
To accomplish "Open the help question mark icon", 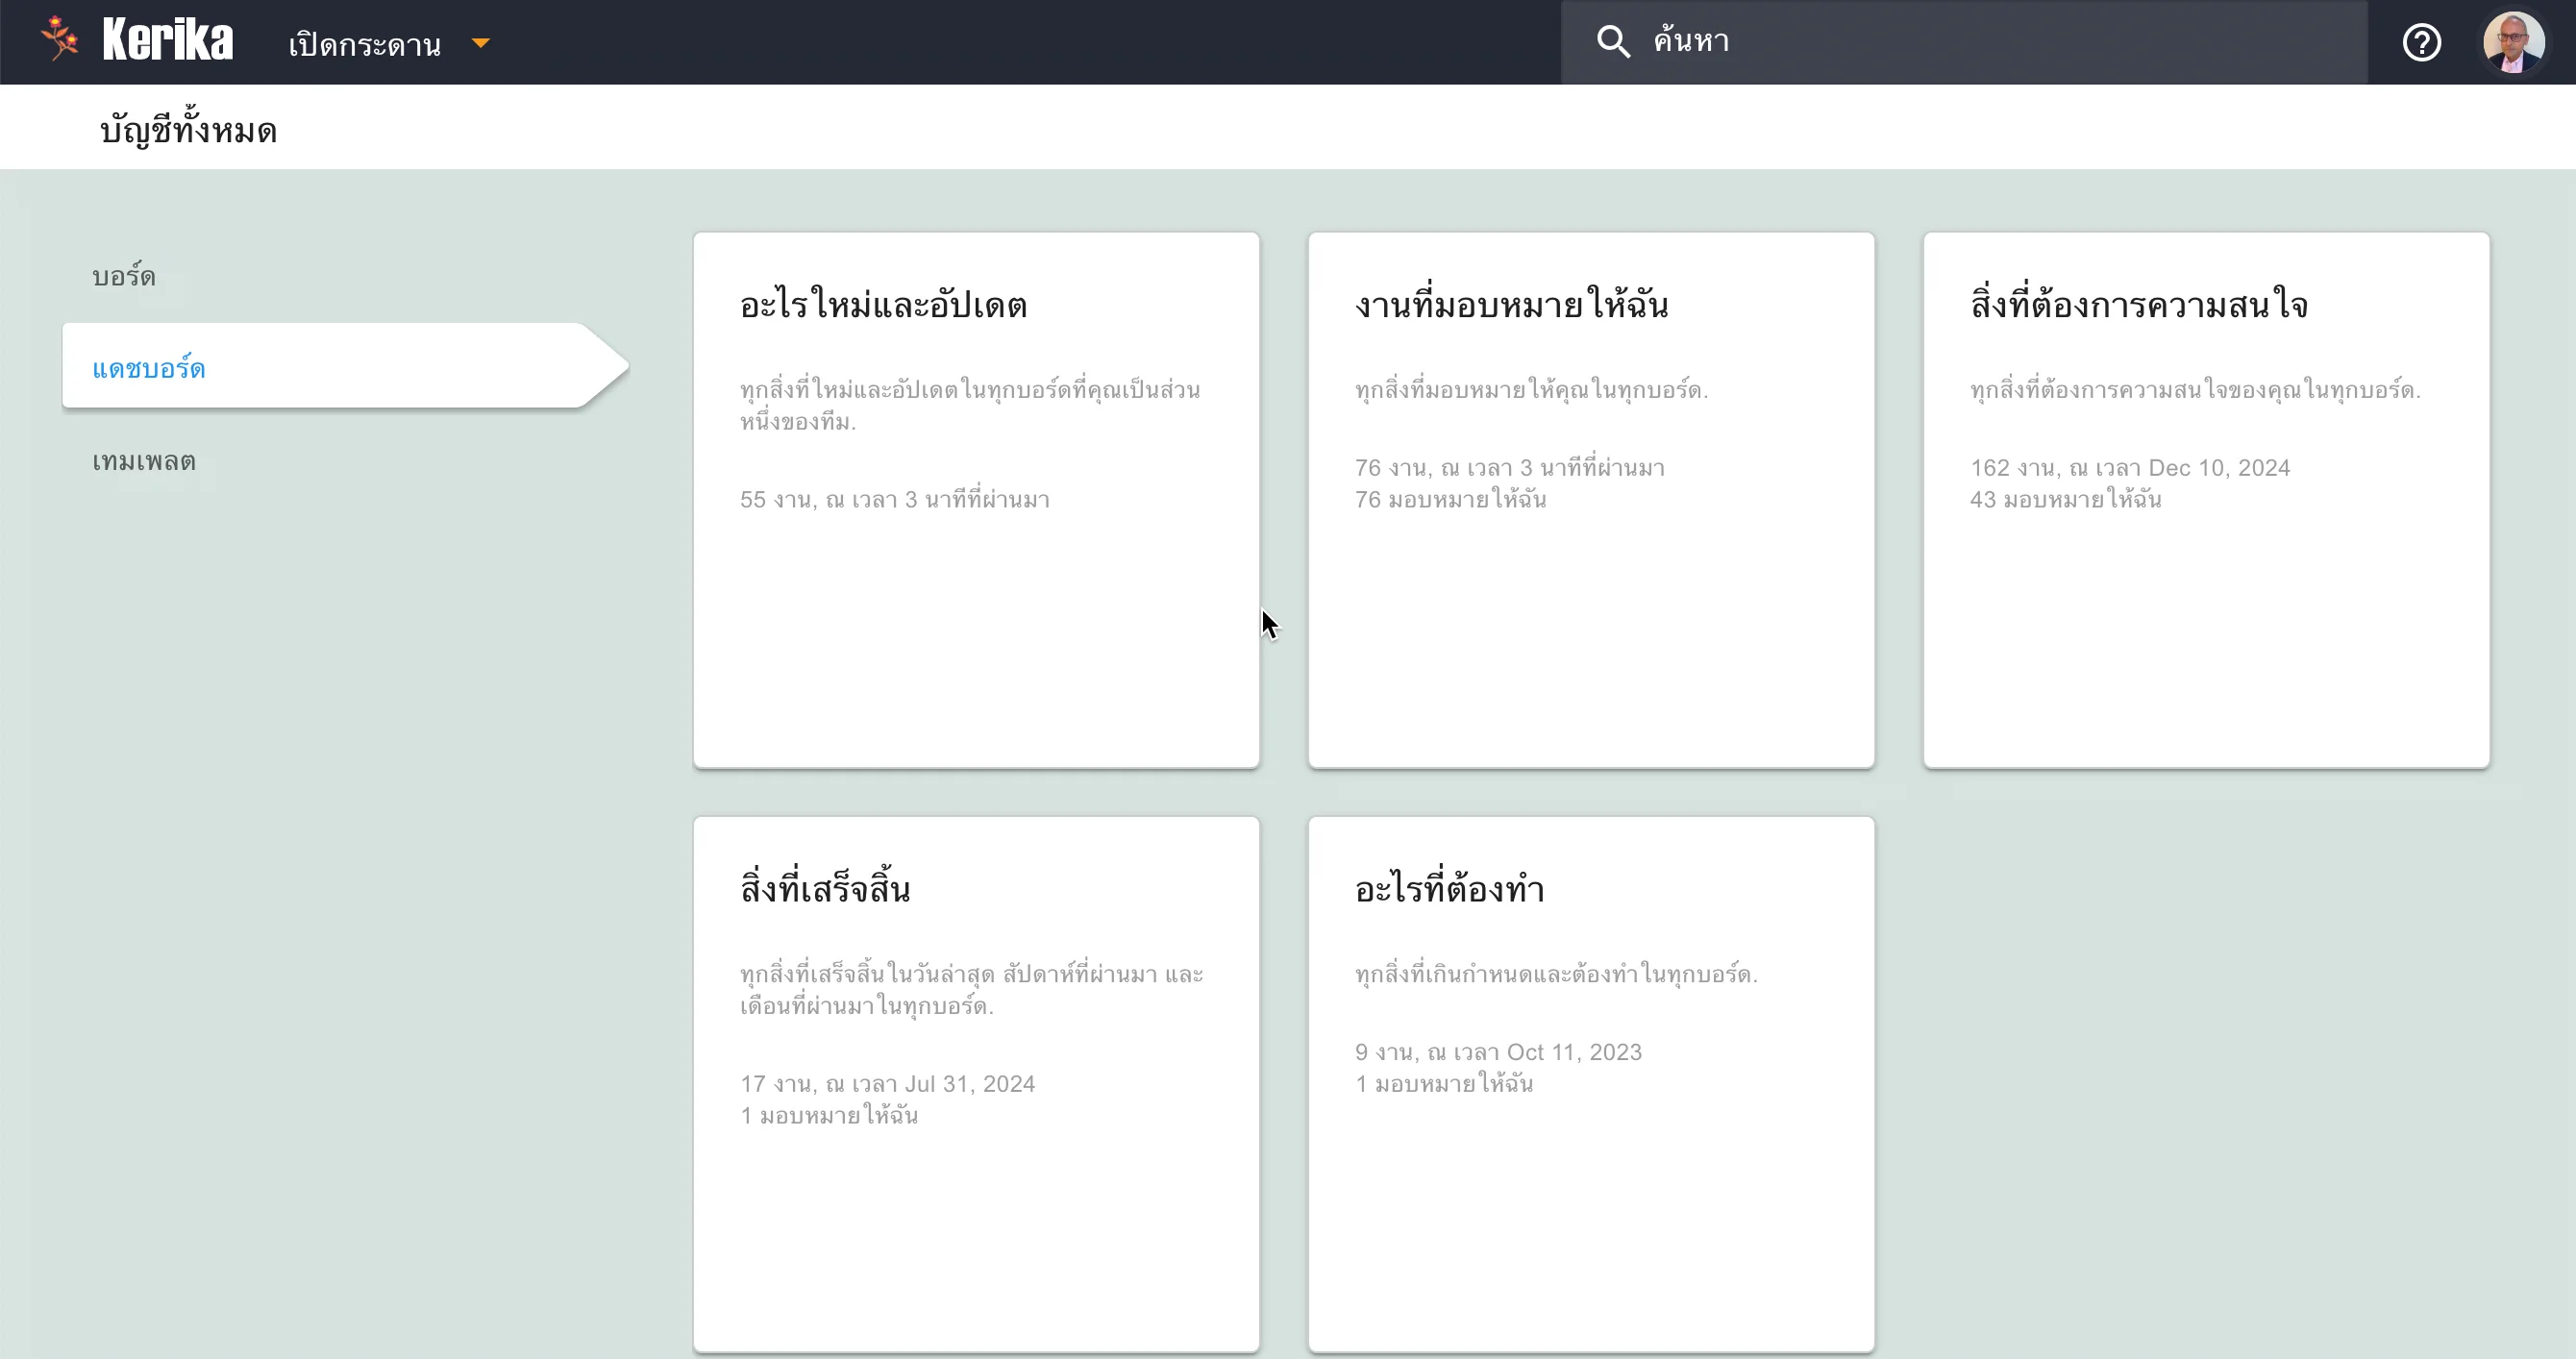I will (x=2421, y=42).
